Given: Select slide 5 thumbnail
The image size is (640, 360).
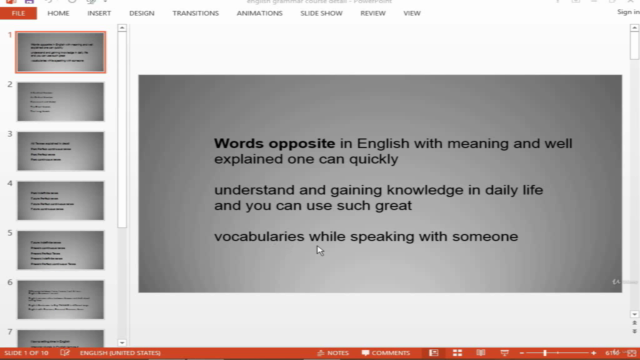Looking at the screenshot, I should [x=60, y=250].
